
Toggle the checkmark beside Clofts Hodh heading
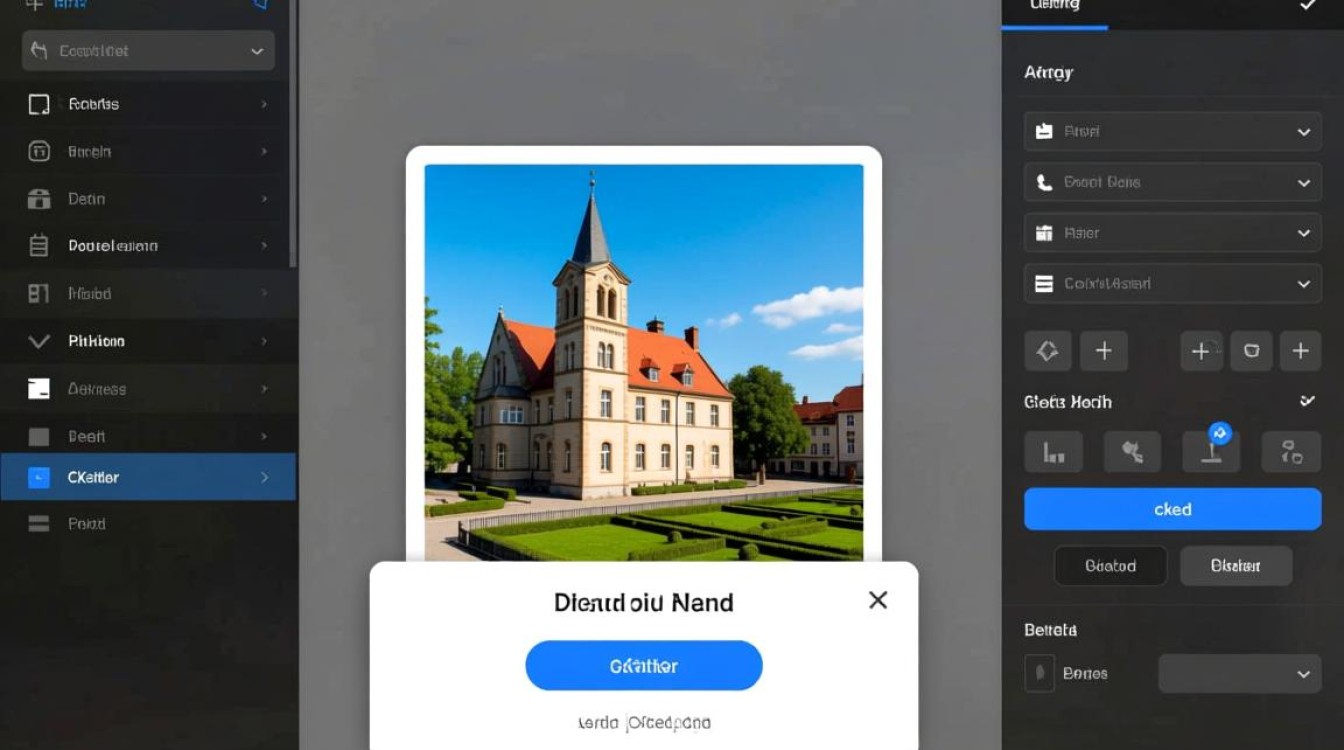(x=1307, y=401)
